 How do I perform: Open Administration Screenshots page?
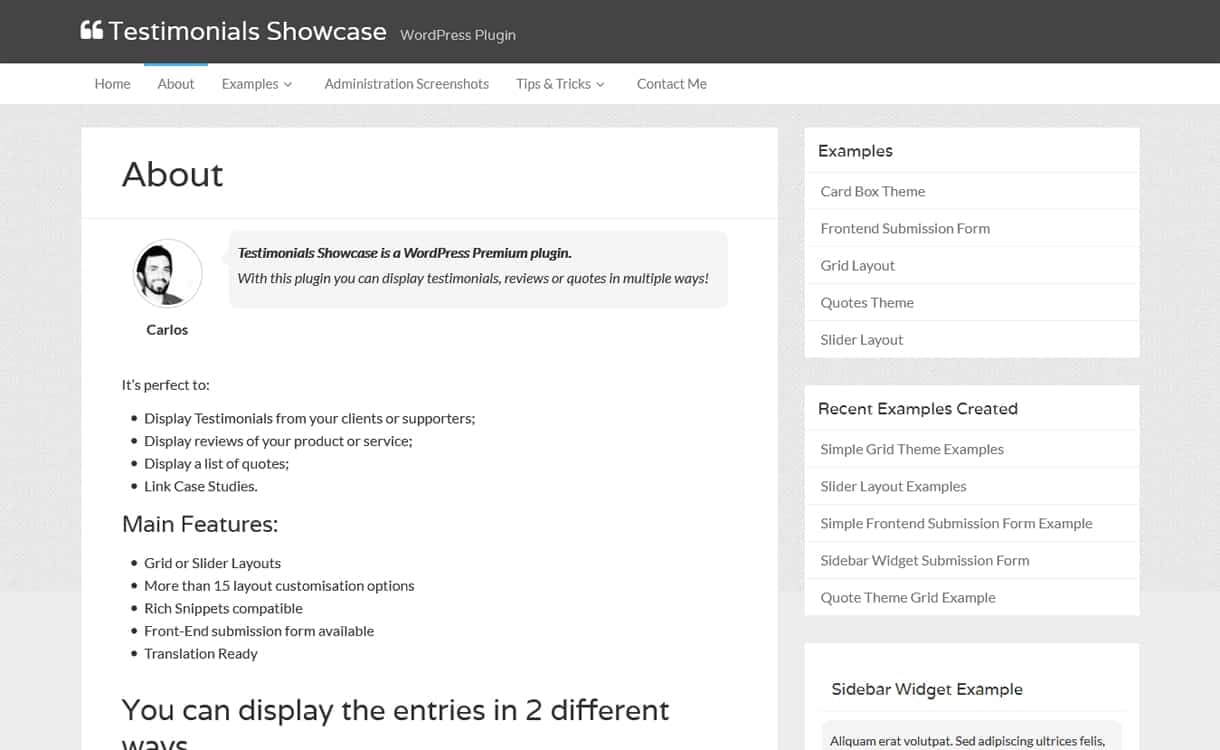click(406, 84)
